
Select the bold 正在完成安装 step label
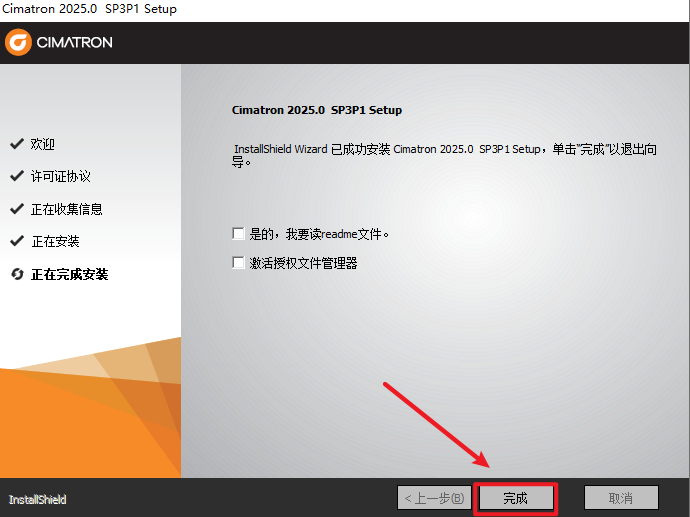coord(69,274)
